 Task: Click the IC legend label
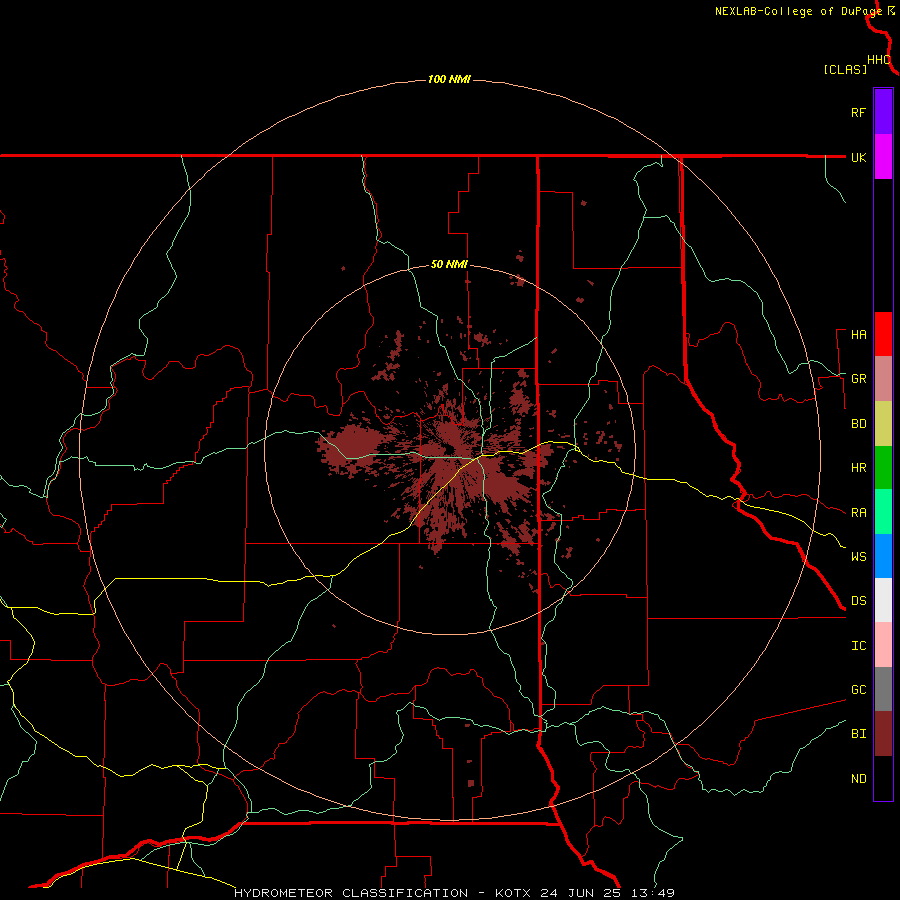click(858, 646)
